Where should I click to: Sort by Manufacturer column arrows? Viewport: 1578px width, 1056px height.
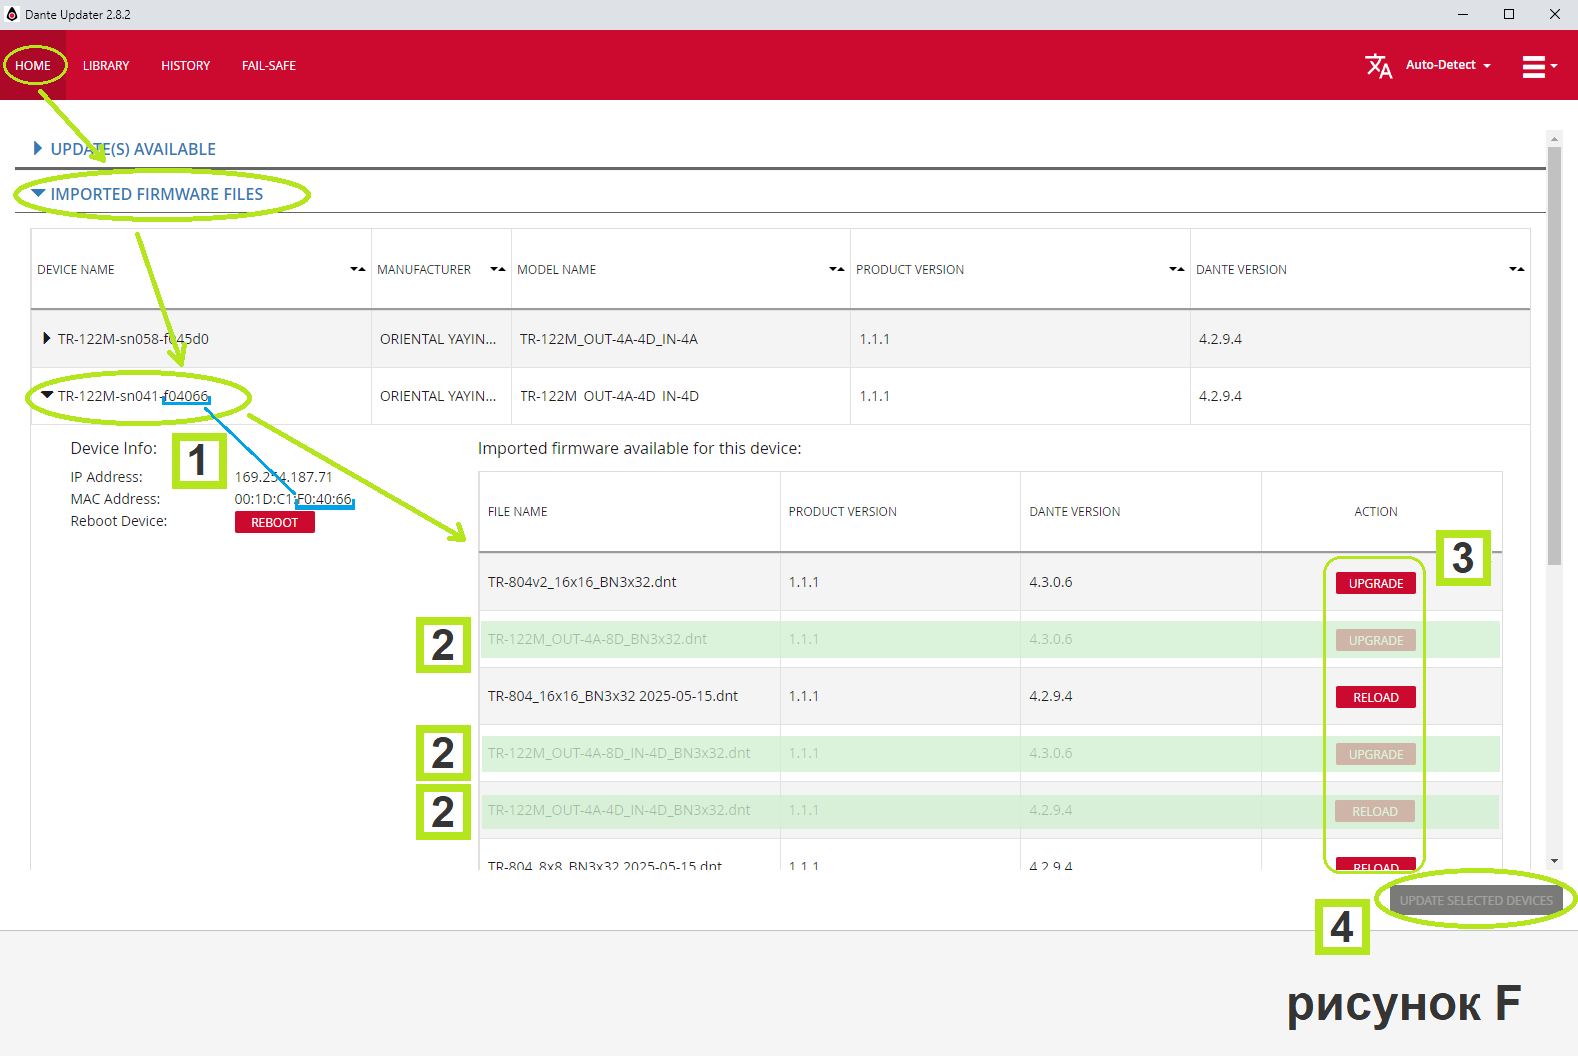point(497,269)
